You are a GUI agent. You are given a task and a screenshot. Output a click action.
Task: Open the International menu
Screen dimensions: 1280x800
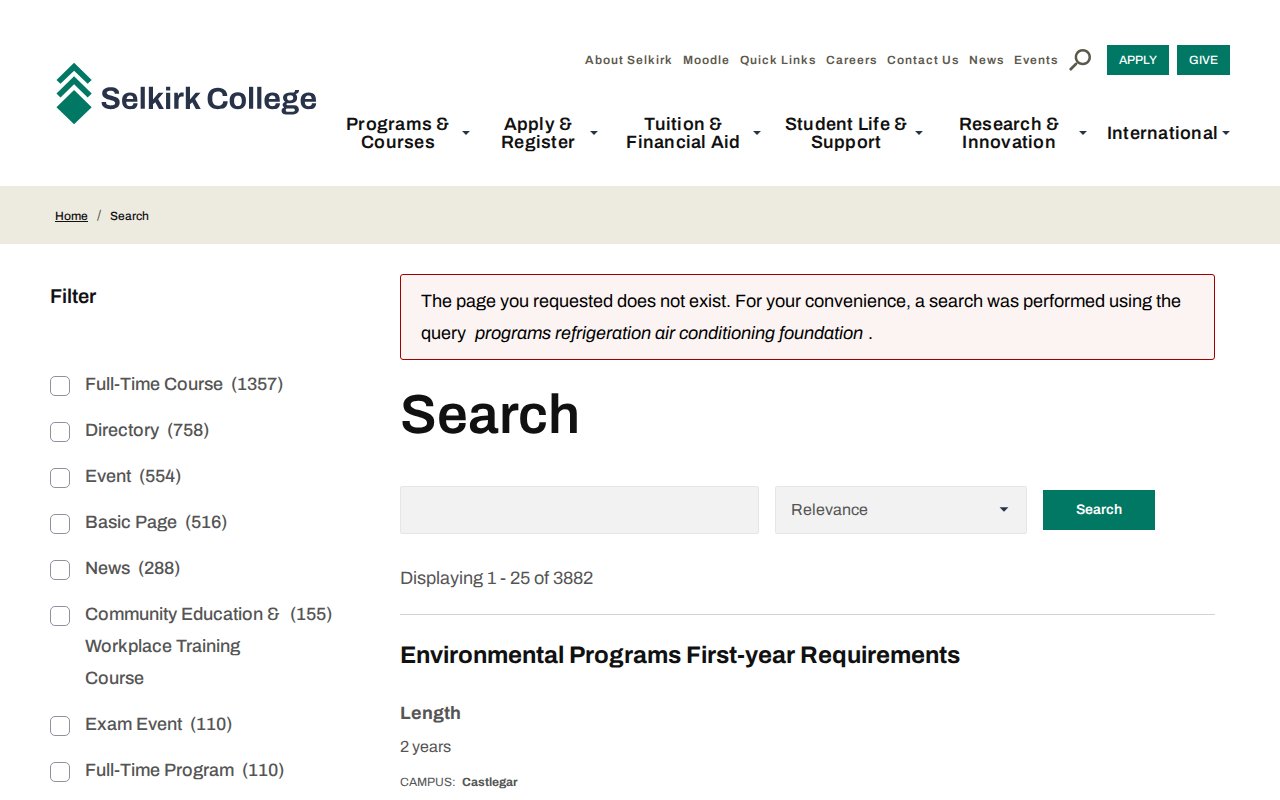pyautogui.click(x=1167, y=133)
